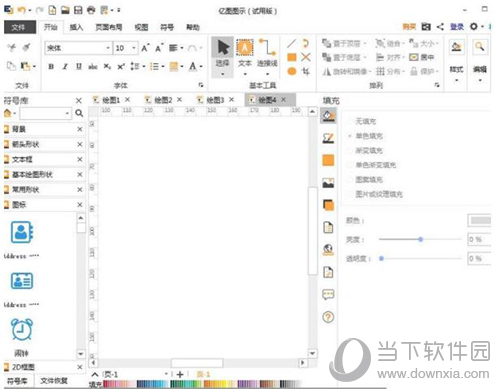500x392 pixels.
Task: Switch to the View ribbon tab
Action: (x=141, y=27)
